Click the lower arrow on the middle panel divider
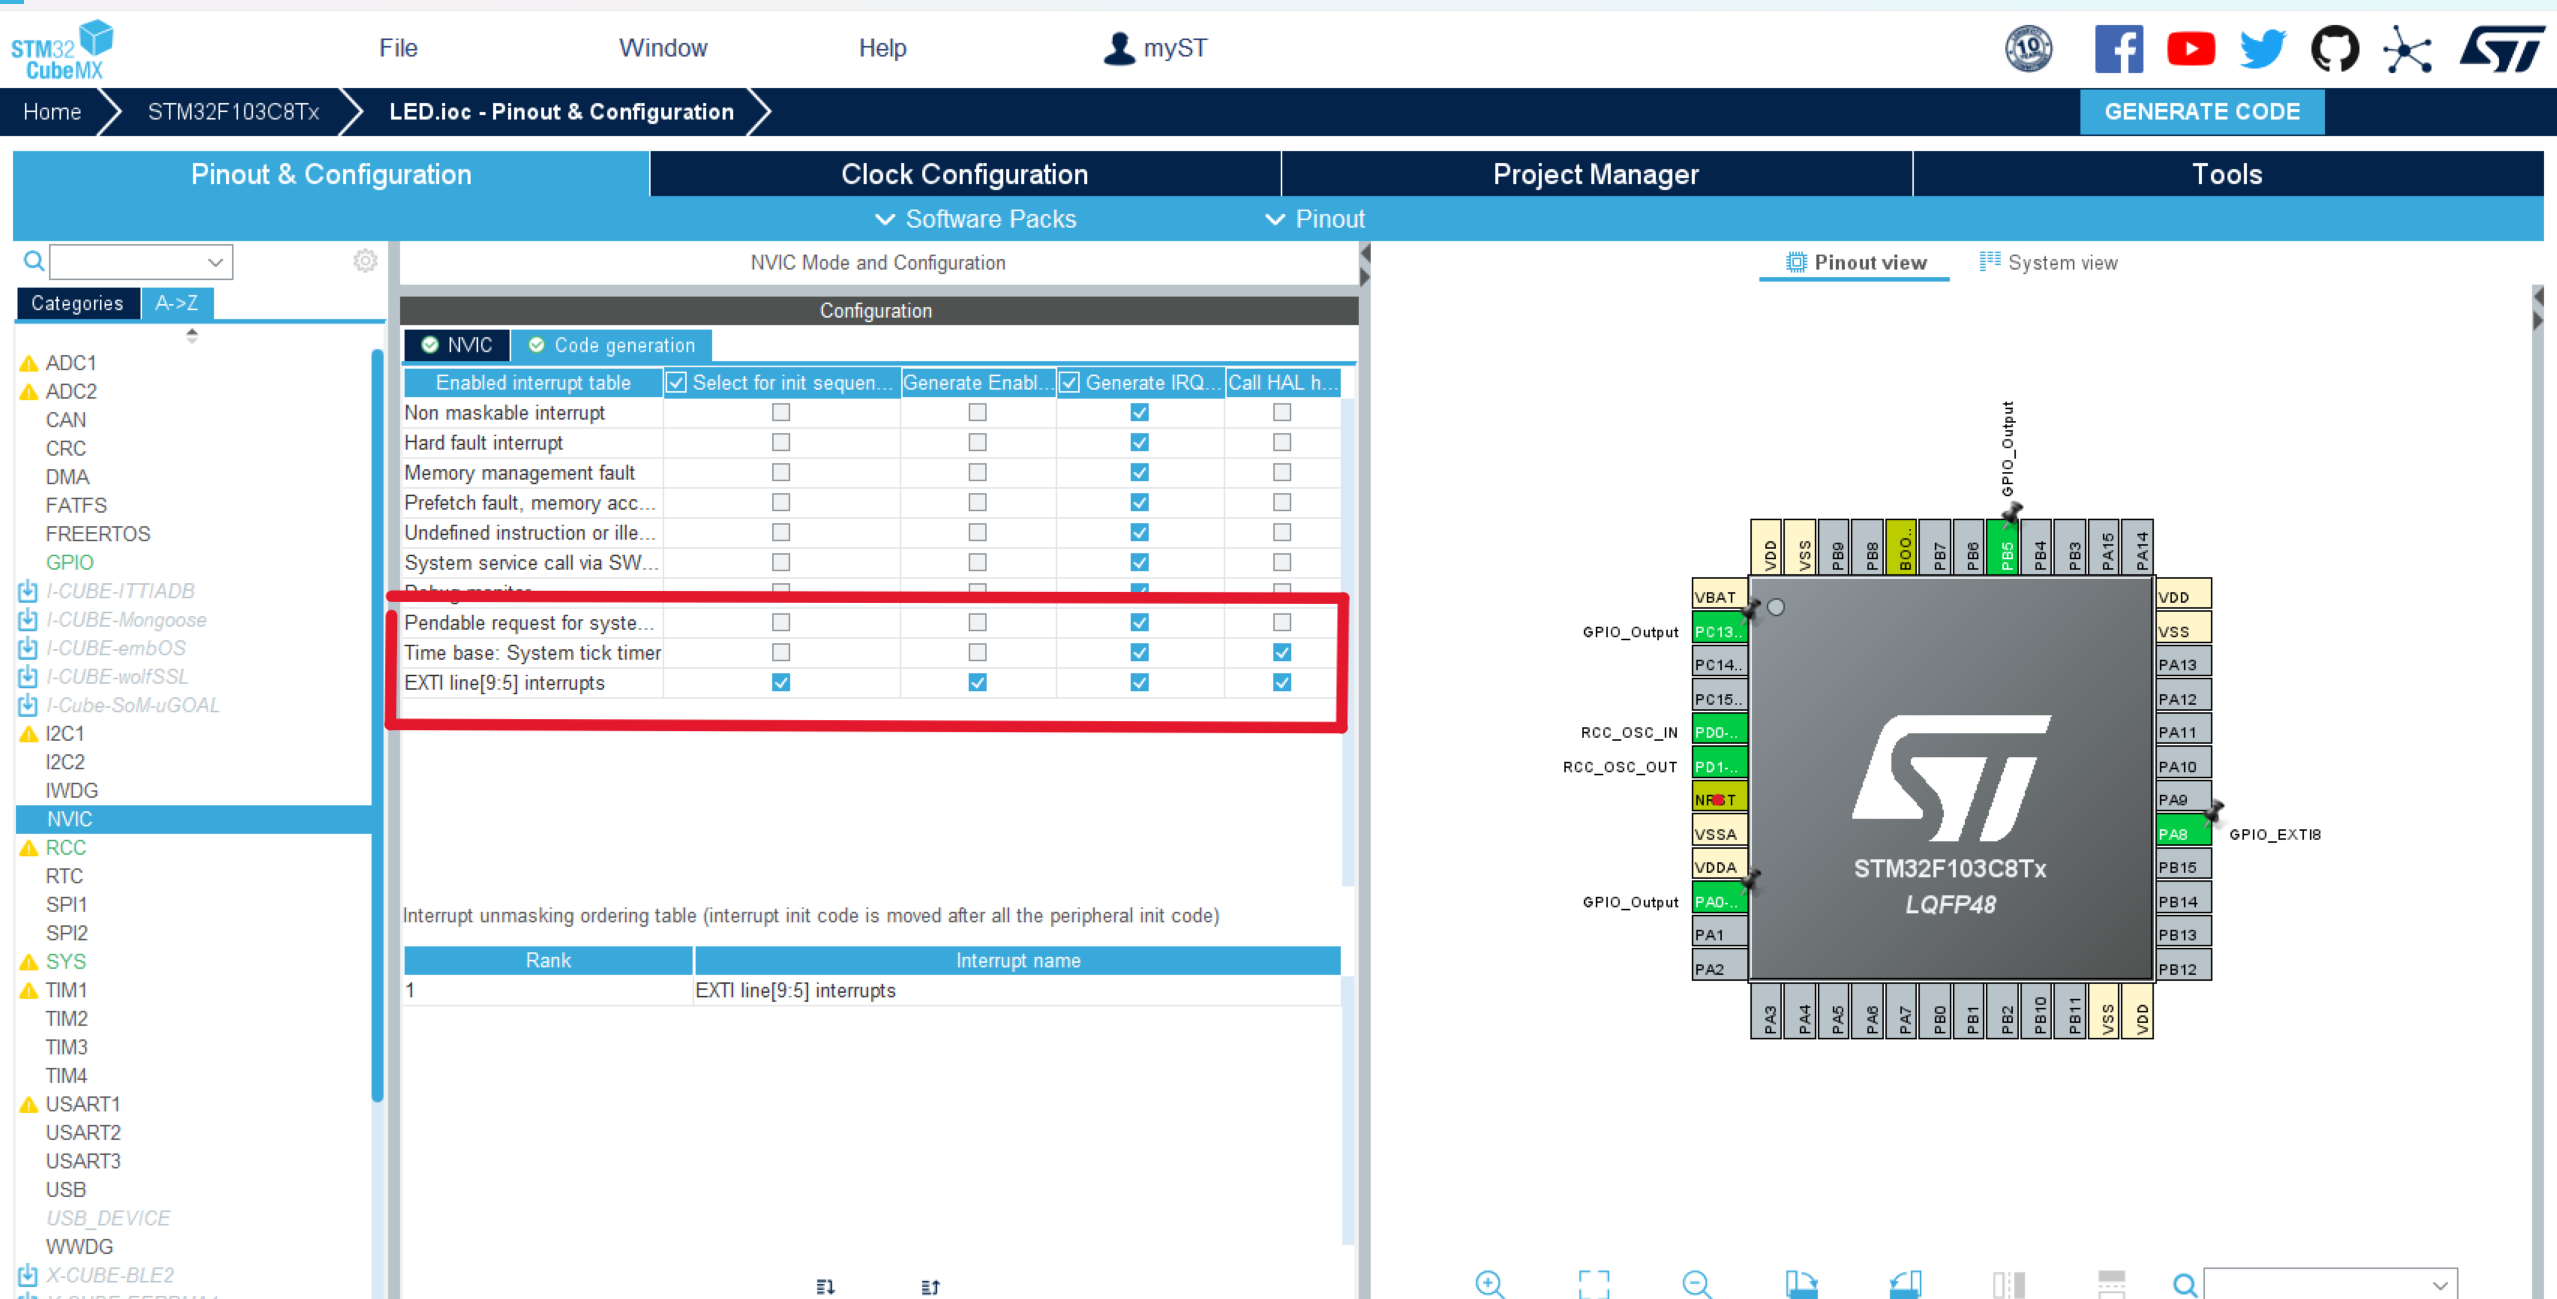 pyautogui.click(x=1364, y=277)
